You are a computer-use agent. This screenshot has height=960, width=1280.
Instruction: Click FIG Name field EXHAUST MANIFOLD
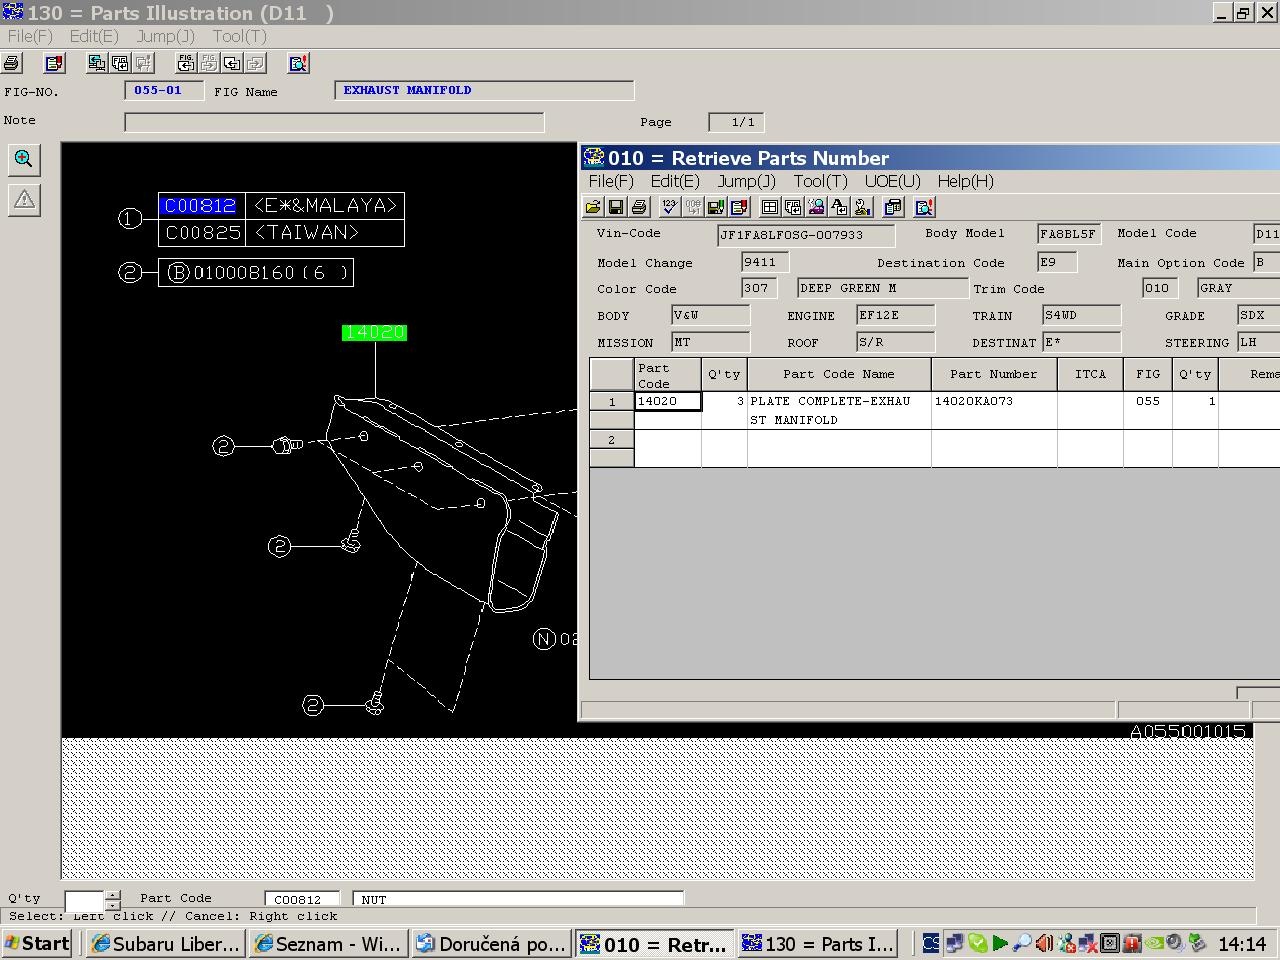point(484,90)
